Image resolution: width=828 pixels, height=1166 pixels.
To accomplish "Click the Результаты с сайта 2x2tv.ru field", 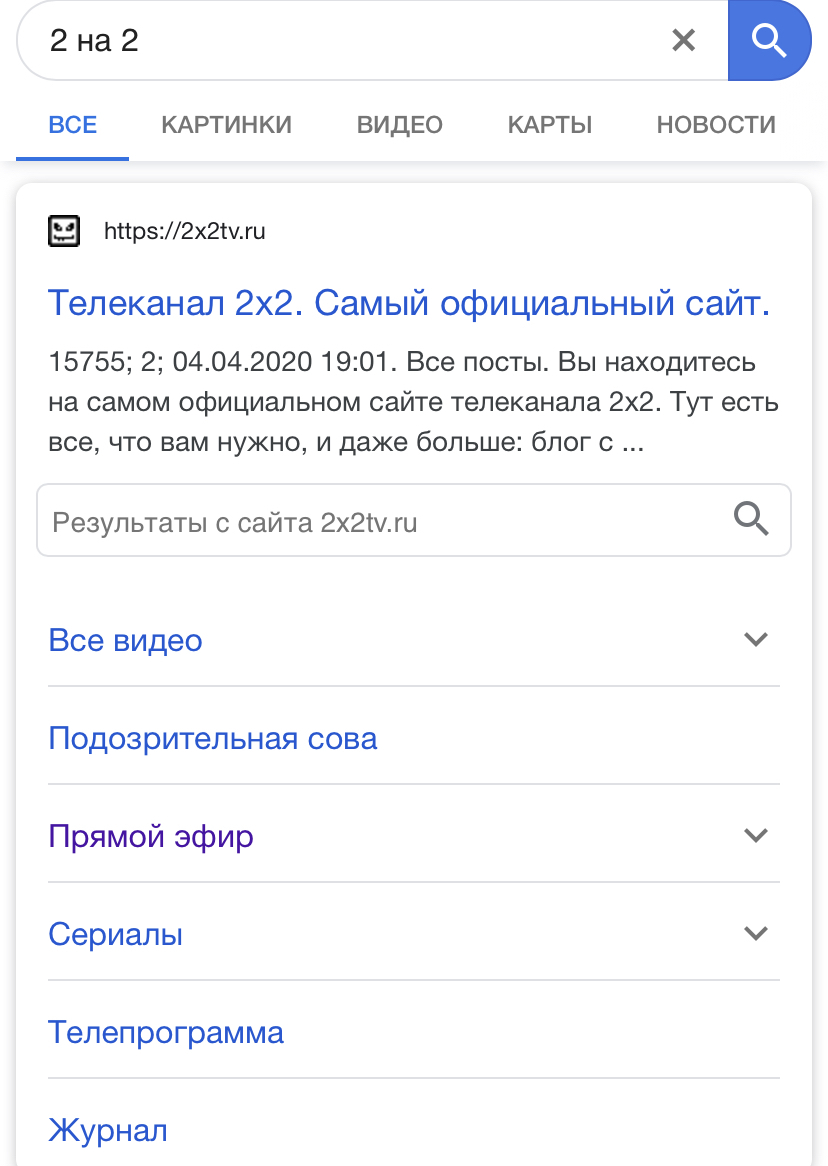I will click(x=380, y=521).
